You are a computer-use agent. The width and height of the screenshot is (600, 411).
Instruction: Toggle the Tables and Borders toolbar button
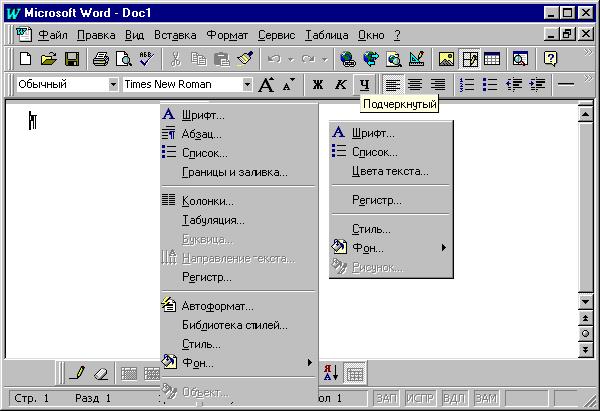tap(469, 59)
